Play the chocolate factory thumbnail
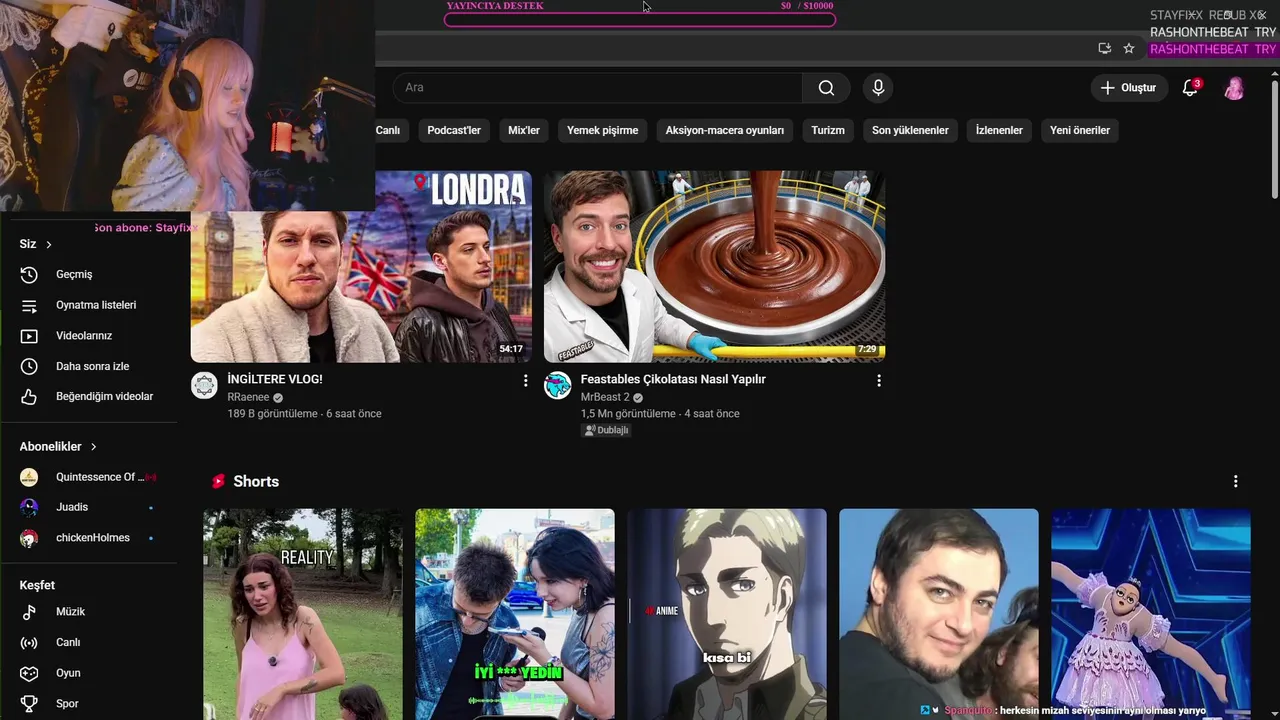 (x=714, y=266)
